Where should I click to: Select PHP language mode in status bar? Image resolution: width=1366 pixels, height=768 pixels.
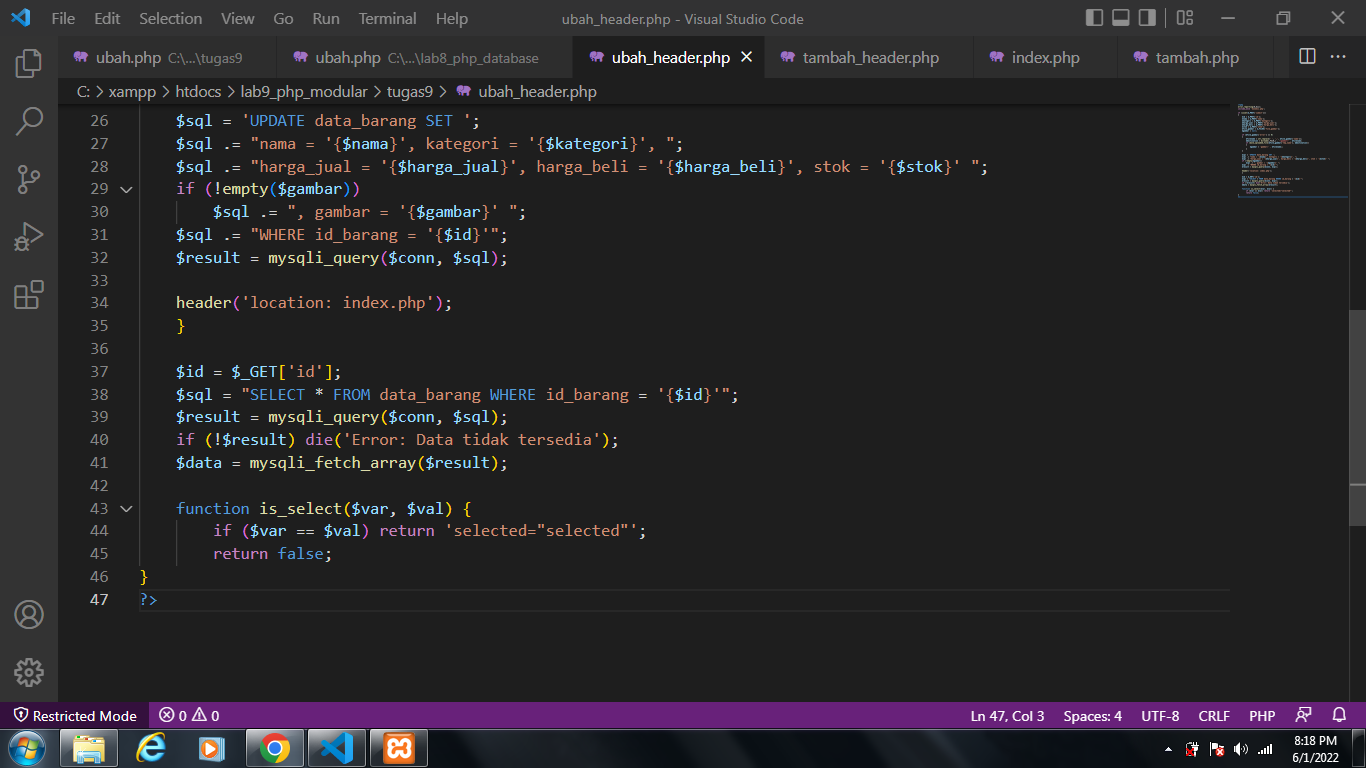[x=1262, y=716]
